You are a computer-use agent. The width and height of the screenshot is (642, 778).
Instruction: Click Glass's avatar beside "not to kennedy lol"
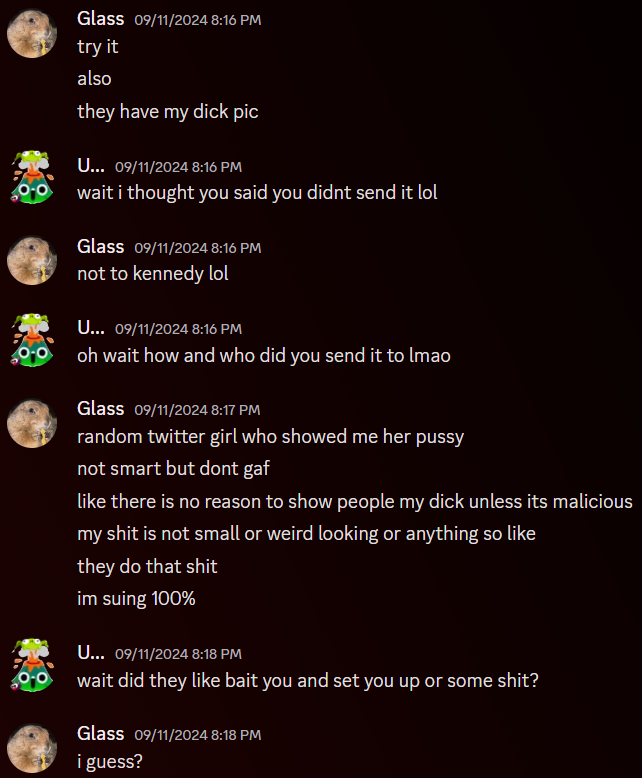tap(32, 260)
